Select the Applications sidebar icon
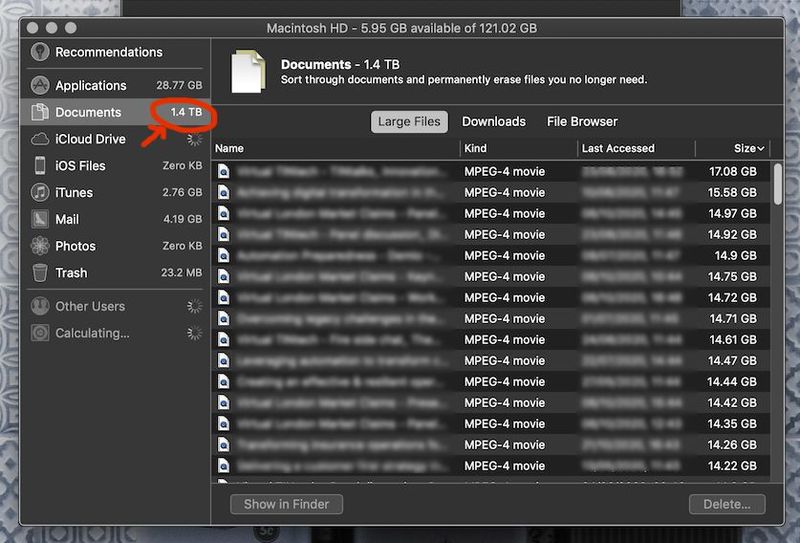 (x=40, y=85)
